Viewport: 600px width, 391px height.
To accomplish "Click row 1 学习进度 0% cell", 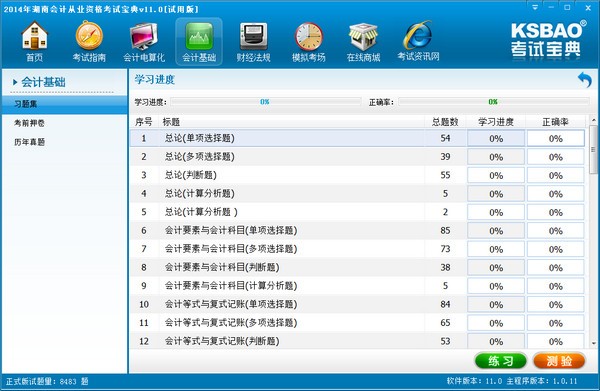I will point(496,138).
